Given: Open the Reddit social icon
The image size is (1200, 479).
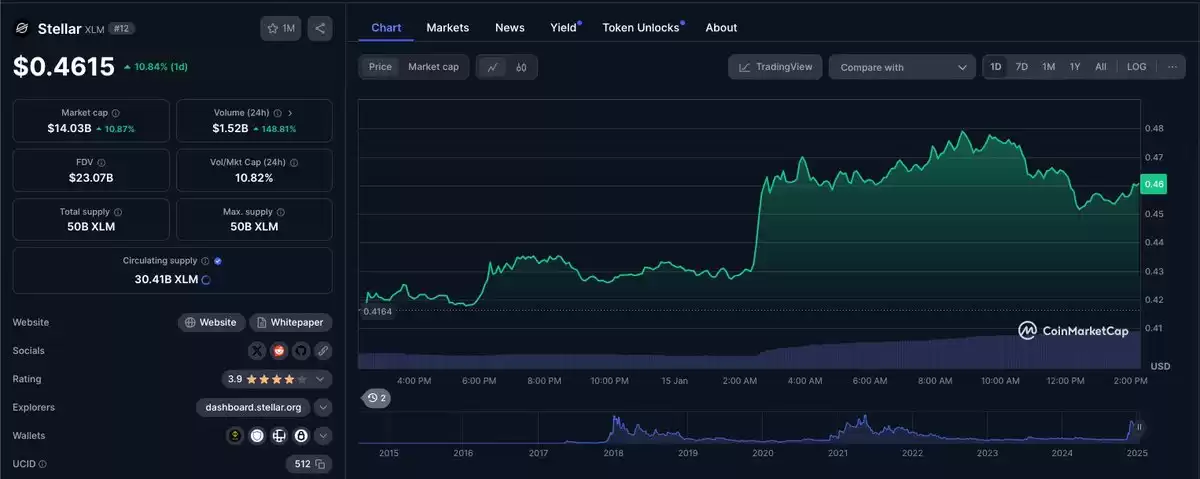Looking at the screenshot, I should point(279,351).
